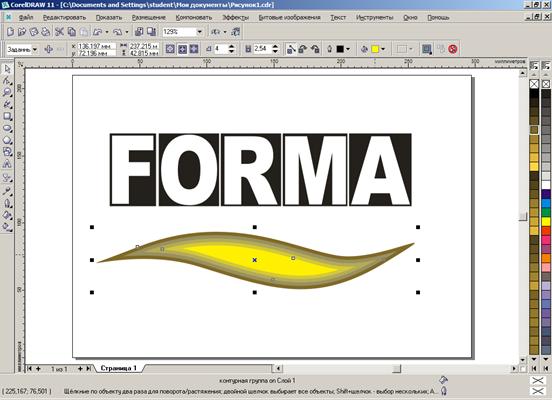Switch to the Страница 1 page tab
Viewport: 552px width, 400px height.
point(119,368)
